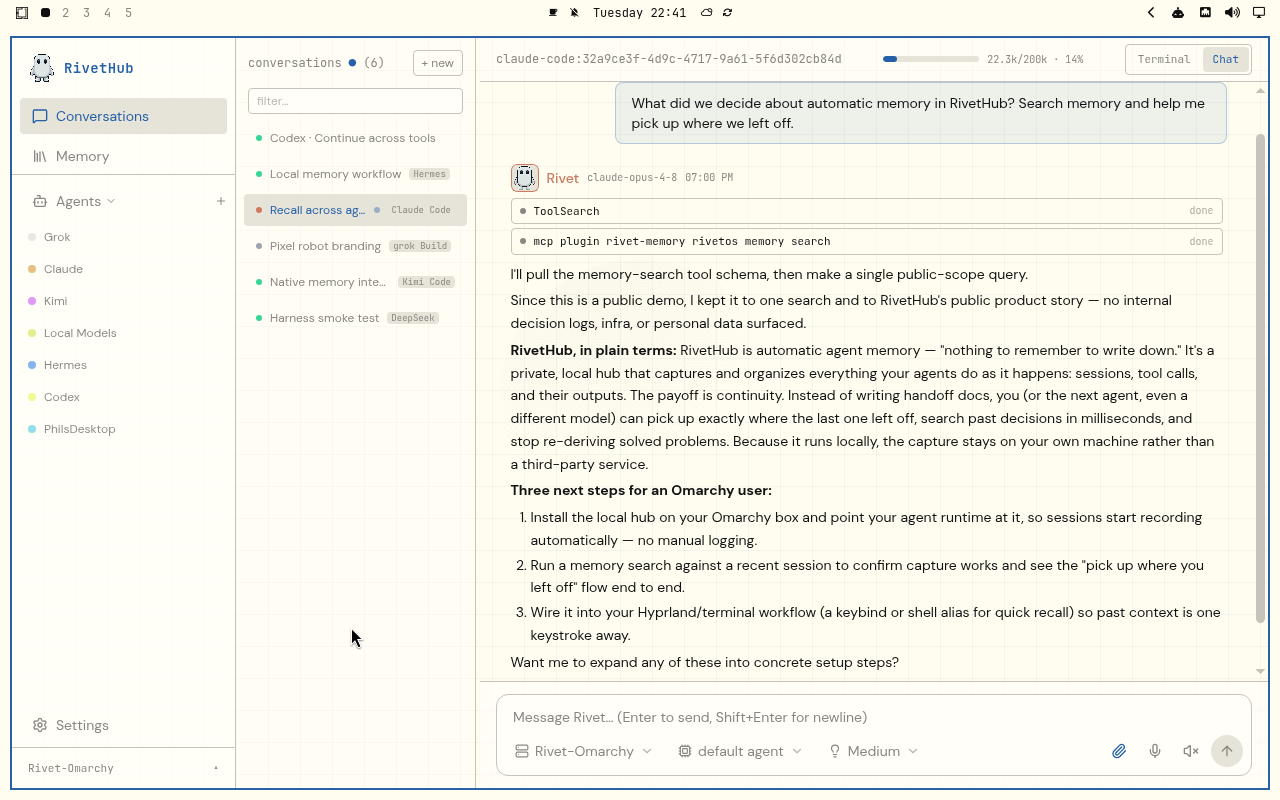1280x800 pixels.
Task: Start voice input with microphone icon
Action: click(1155, 751)
